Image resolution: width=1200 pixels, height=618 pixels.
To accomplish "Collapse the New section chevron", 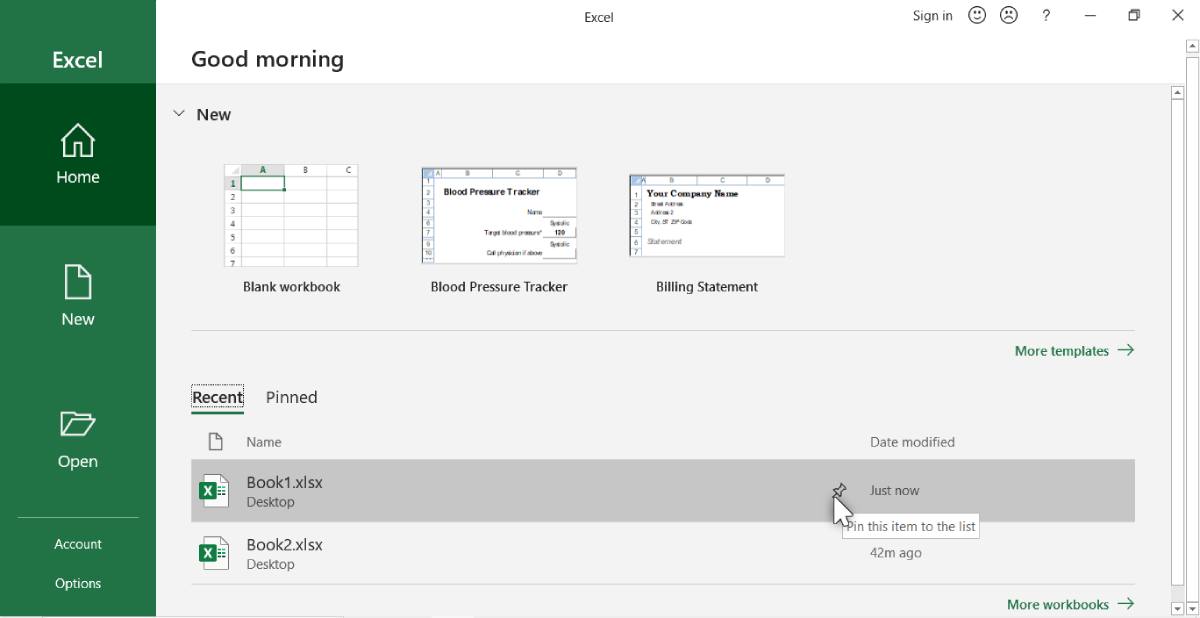I will [x=179, y=114].
